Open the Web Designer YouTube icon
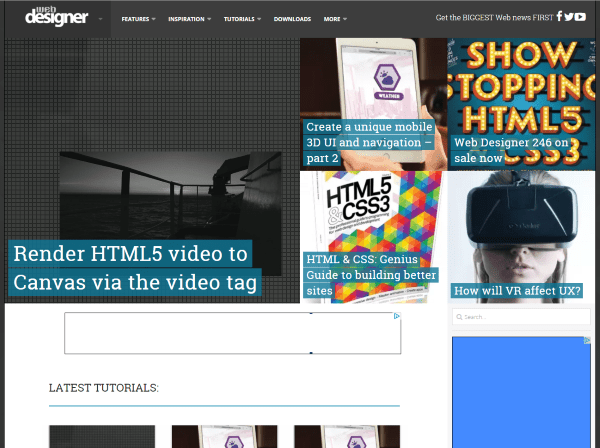The height and width of the screenshot is (448, 600). pyautogui.click(x=580, y=17)
